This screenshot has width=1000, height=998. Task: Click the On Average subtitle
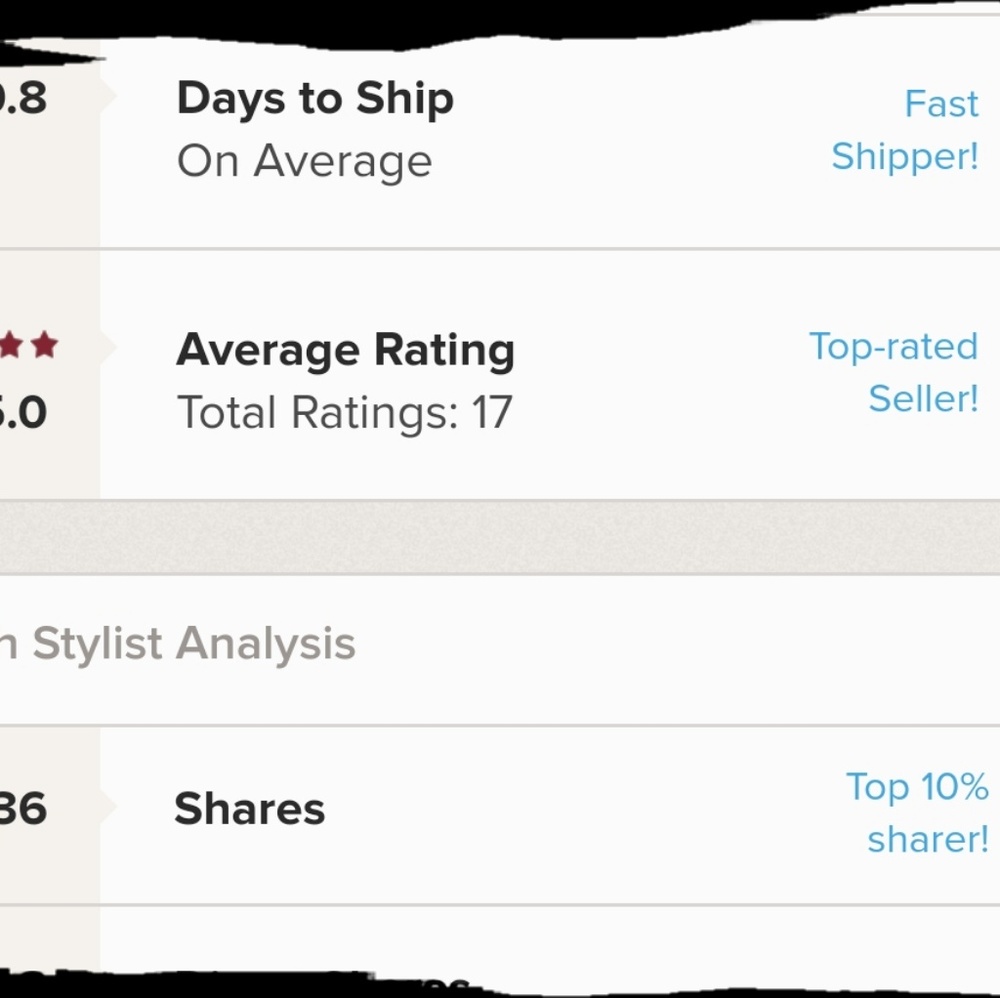coord(304,161)
